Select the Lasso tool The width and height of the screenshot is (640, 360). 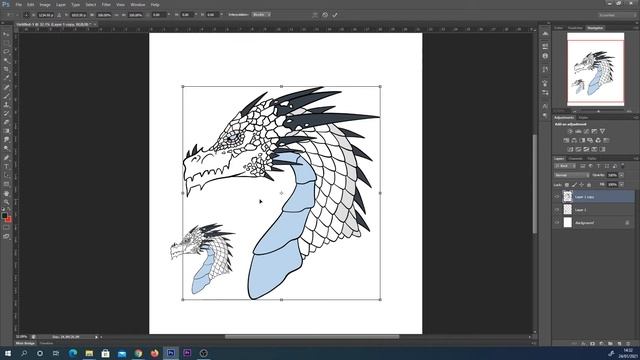[x=6, y=52]
